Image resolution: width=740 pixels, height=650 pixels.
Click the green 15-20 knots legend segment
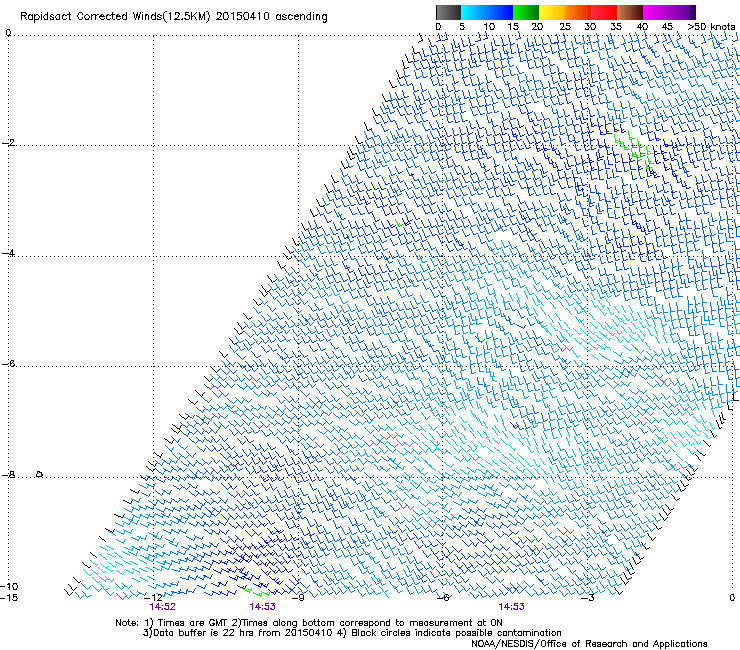coord(526,12)
